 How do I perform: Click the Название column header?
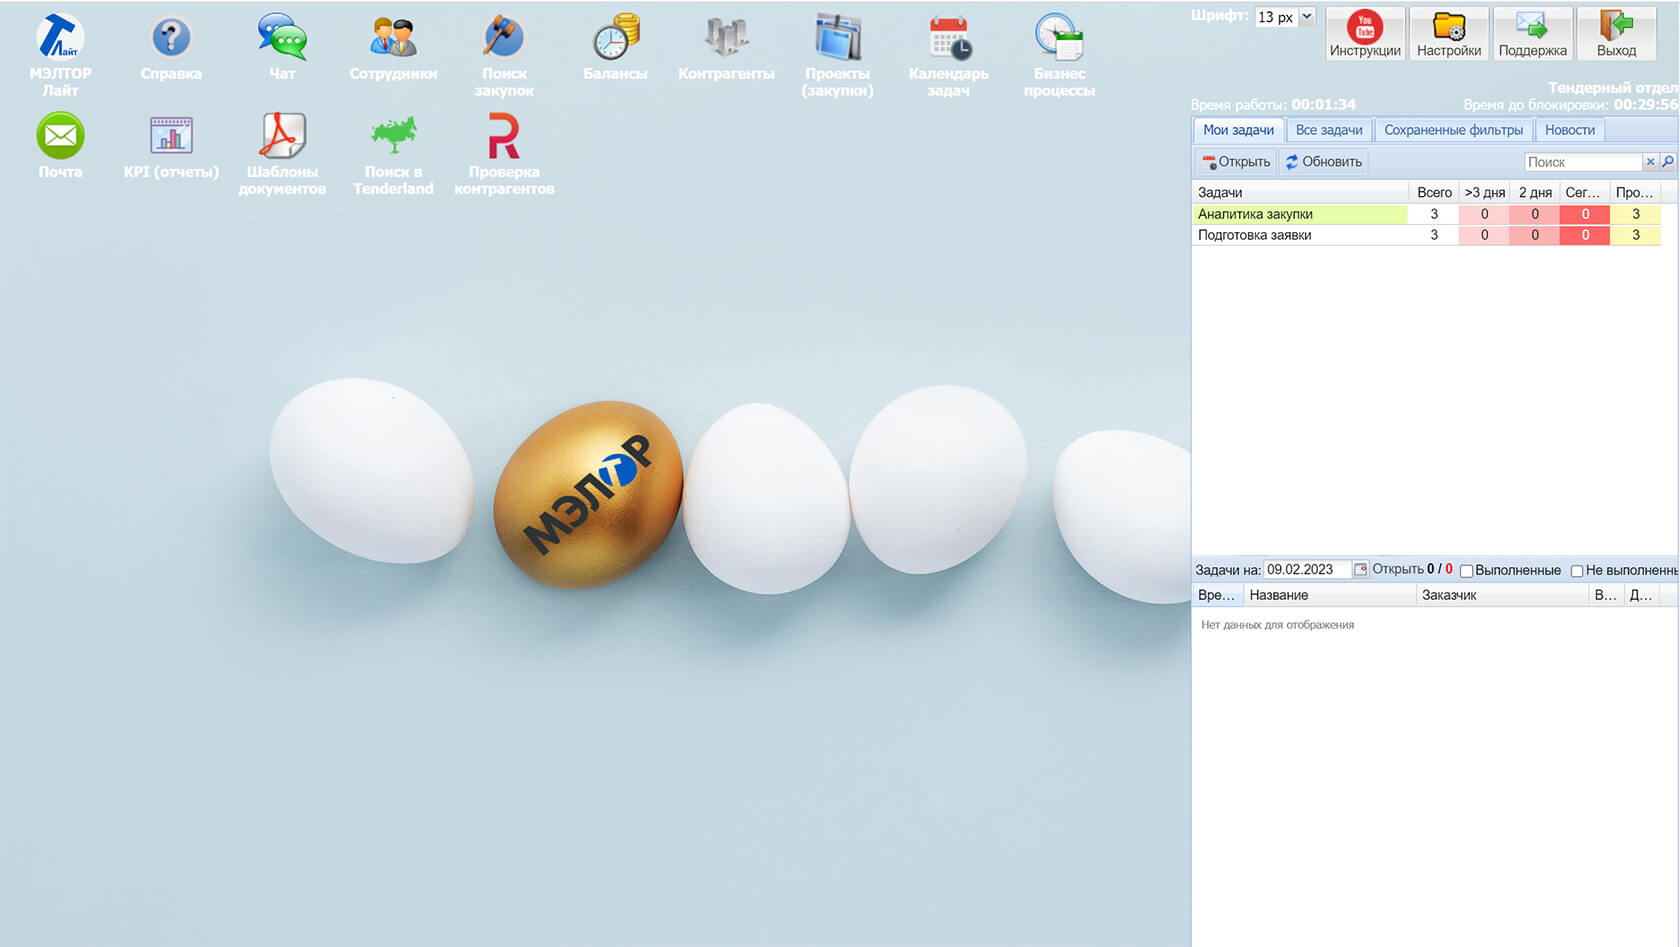(1330, 595)
